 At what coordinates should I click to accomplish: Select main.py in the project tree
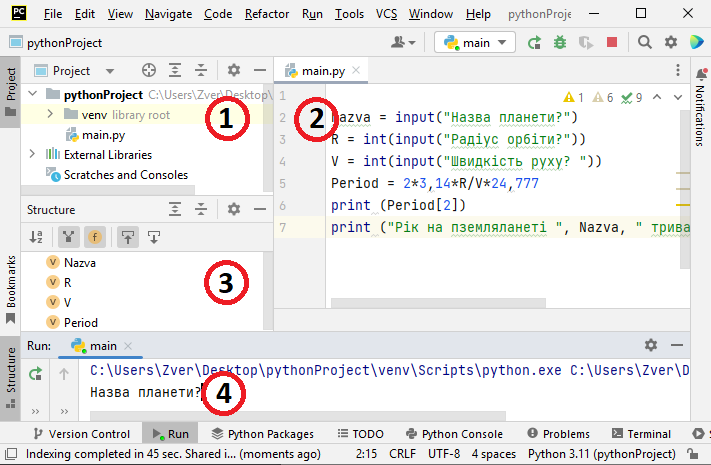103,135
